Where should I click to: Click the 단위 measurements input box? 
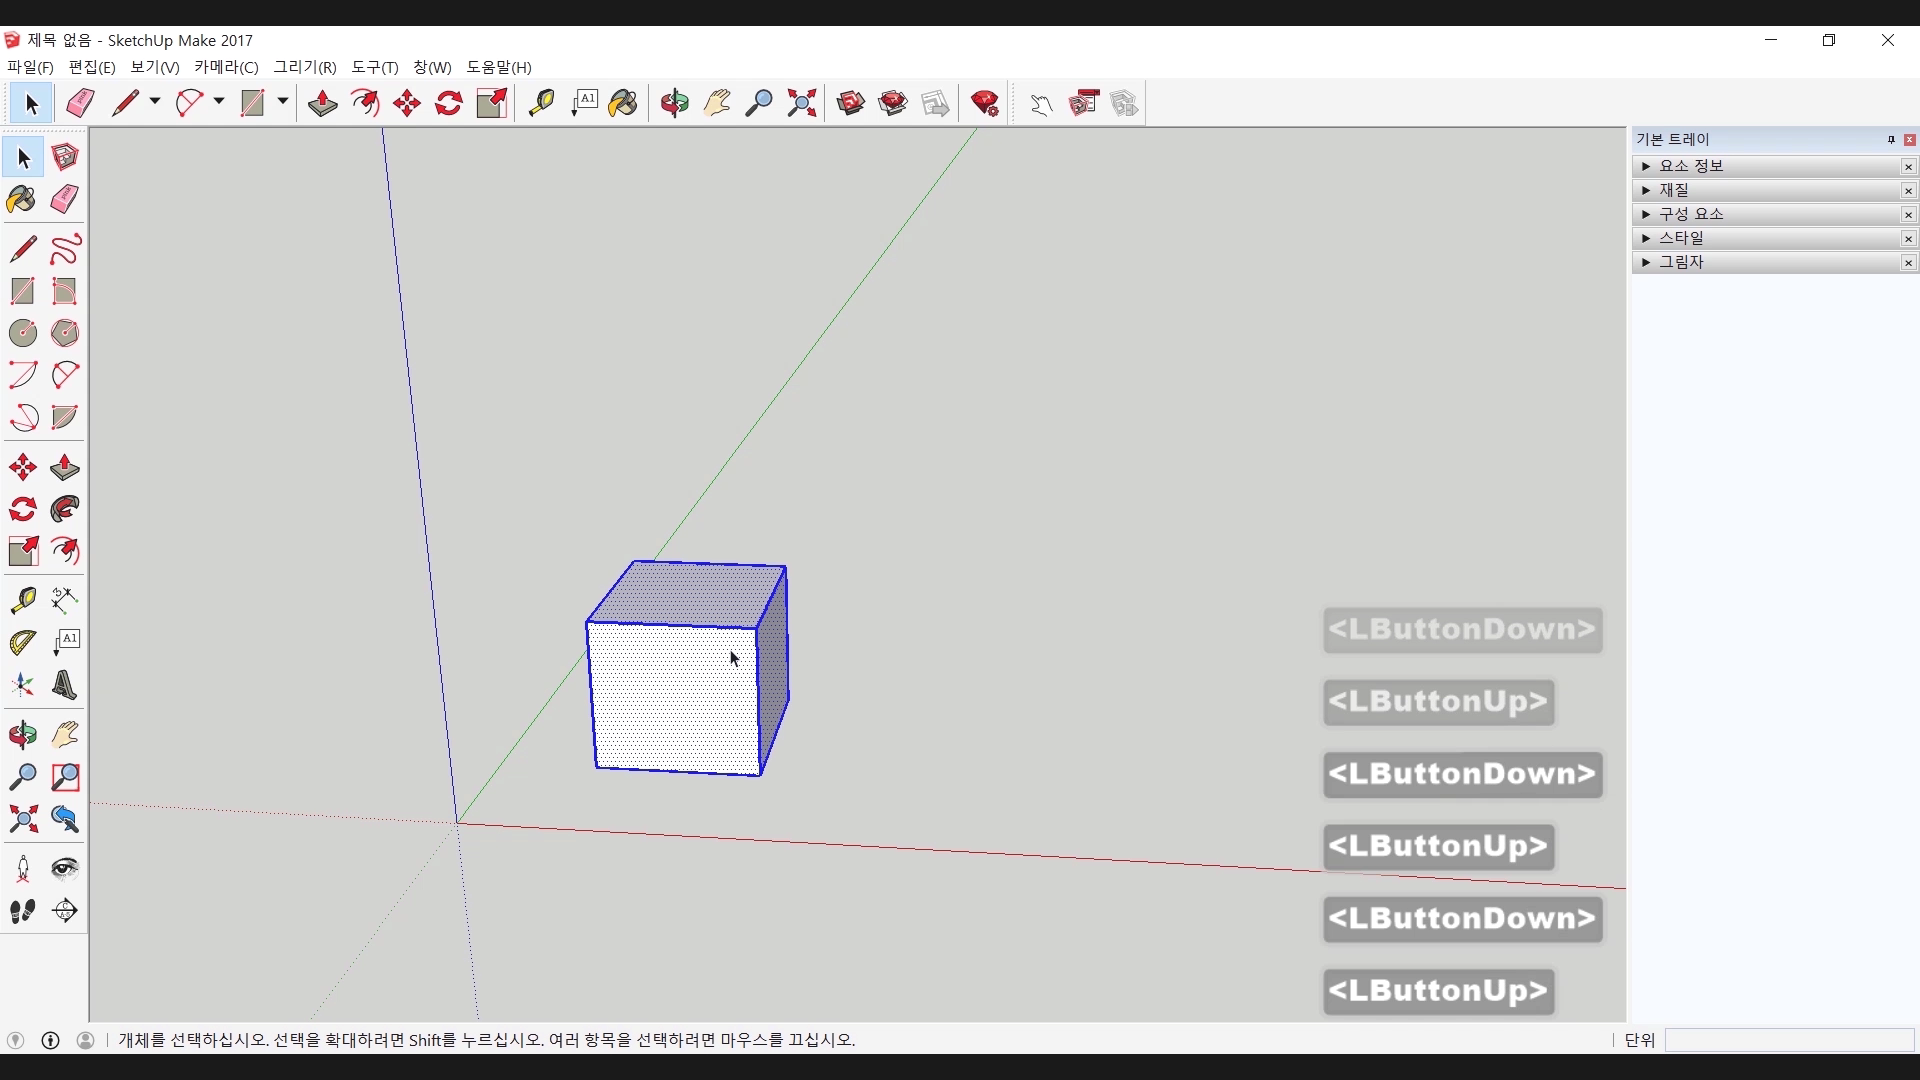1788,1040
